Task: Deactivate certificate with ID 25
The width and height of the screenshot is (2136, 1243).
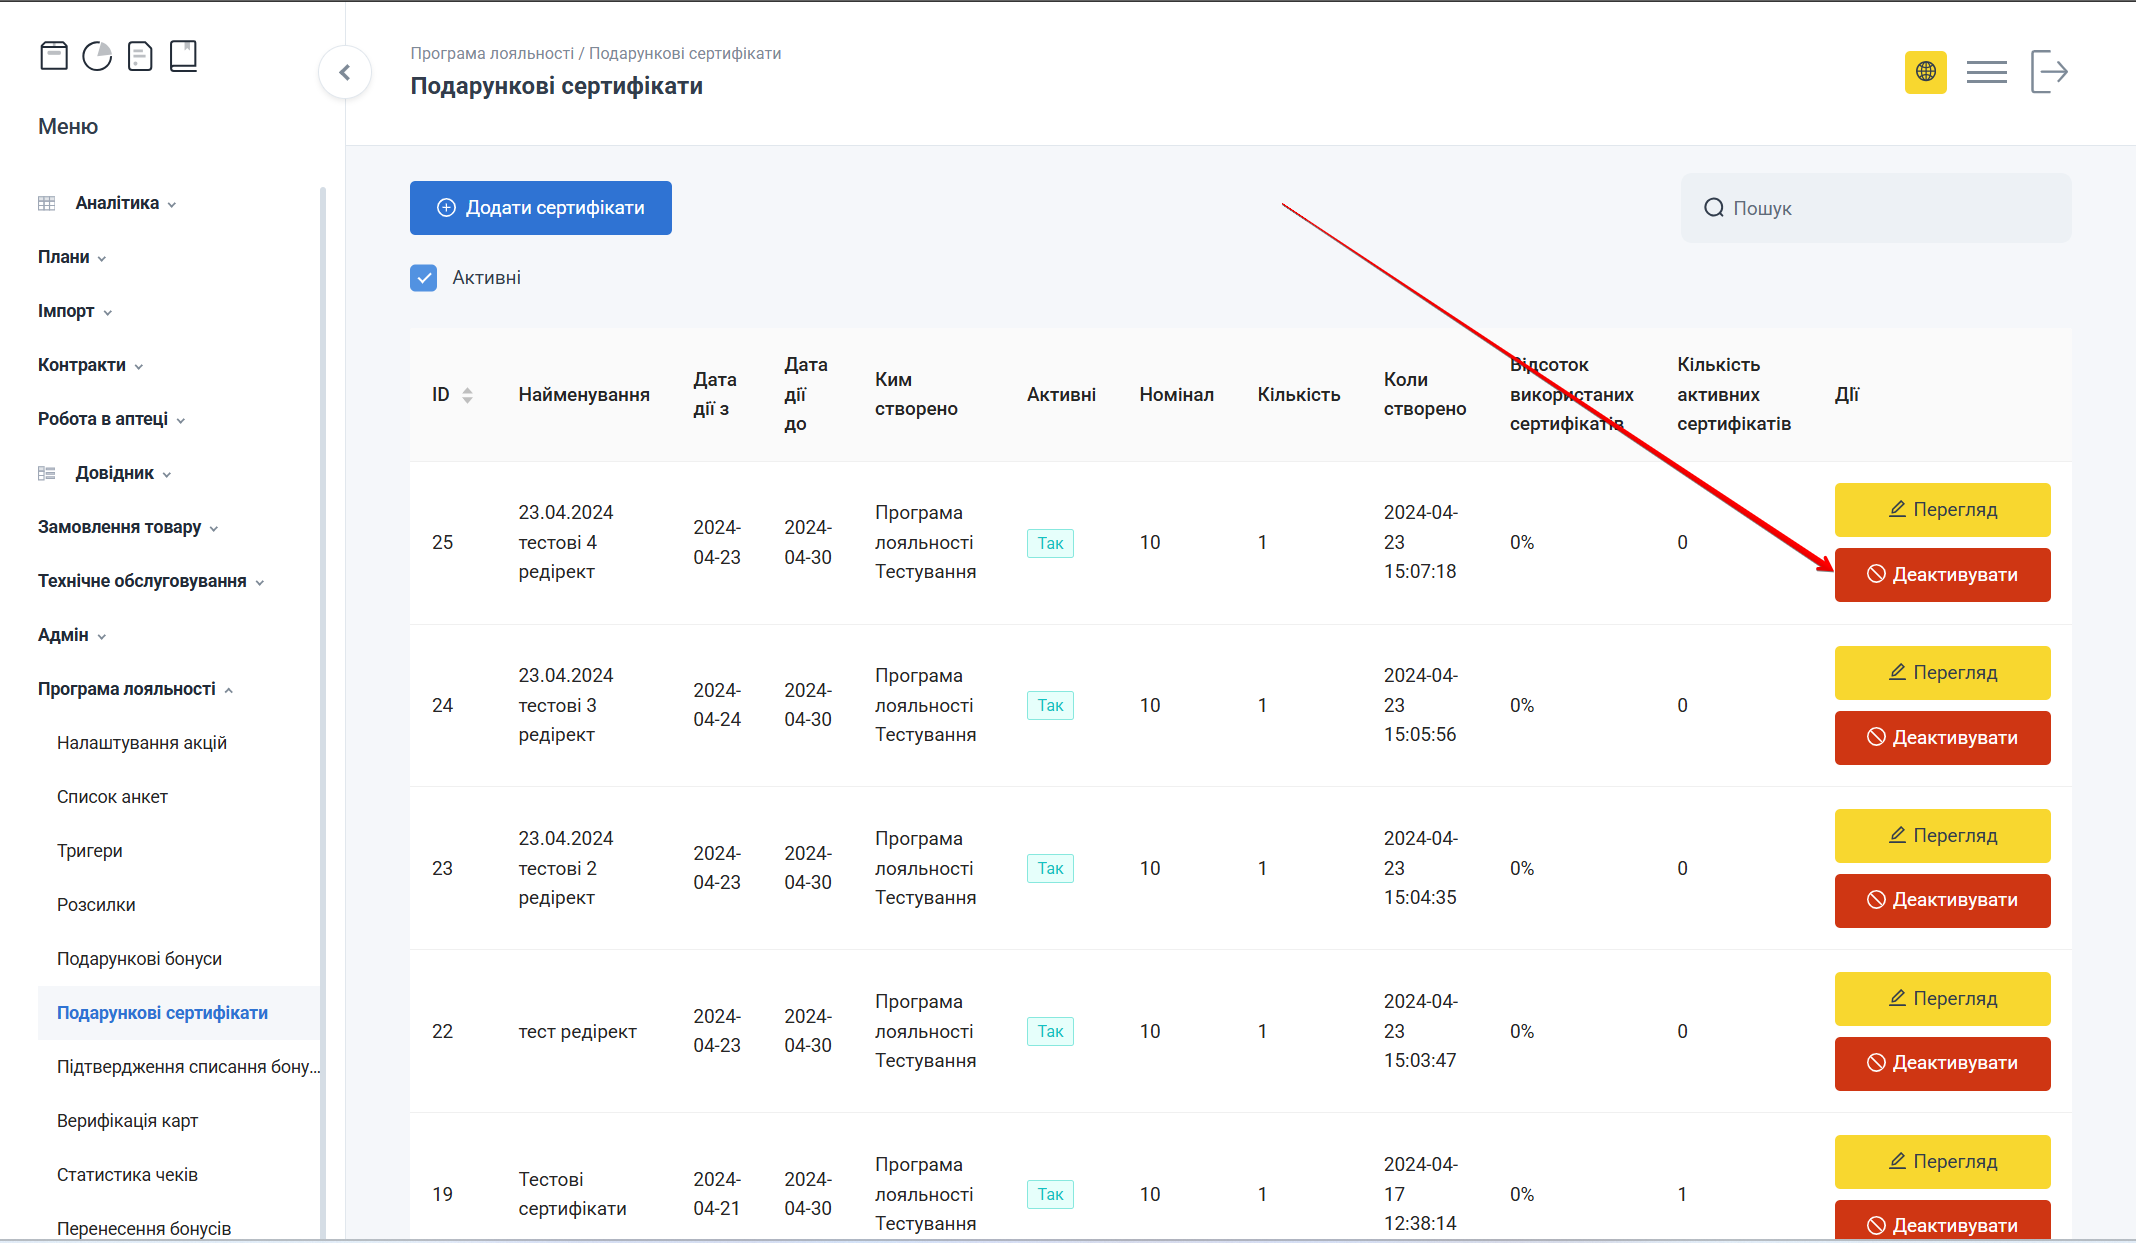Action: (x=1942, y=575)
